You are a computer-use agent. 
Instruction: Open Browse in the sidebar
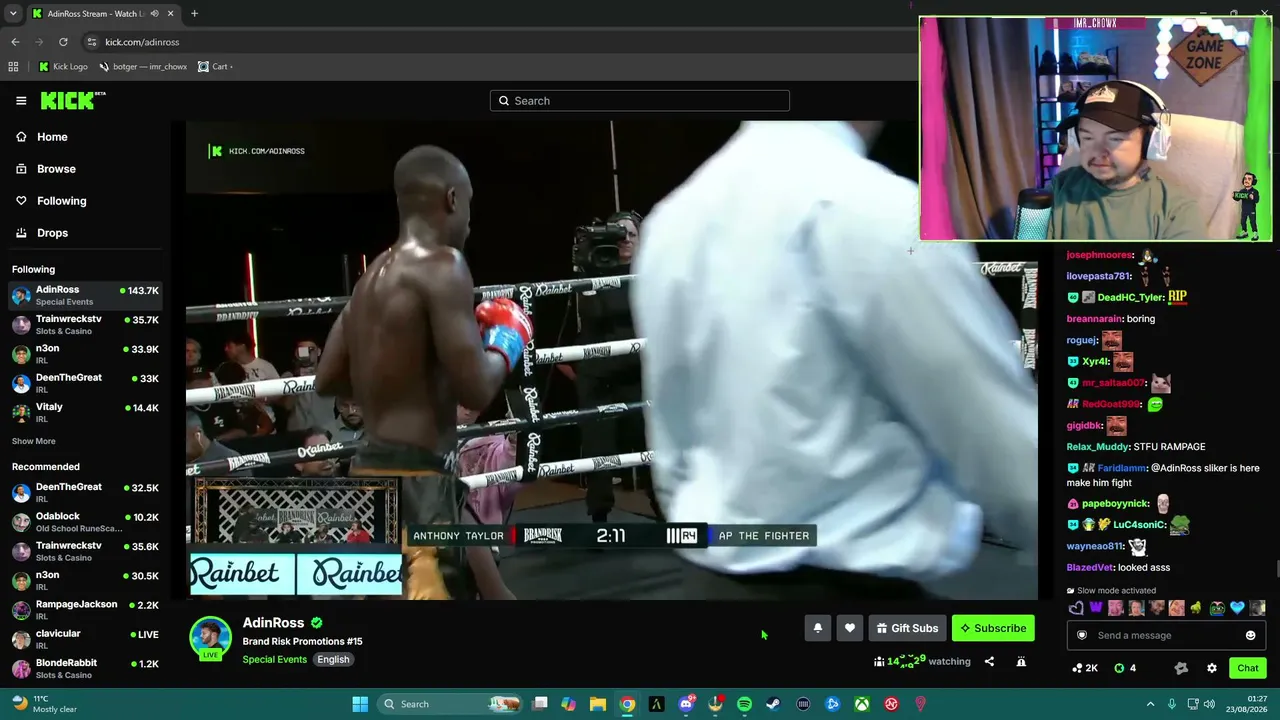tap(56, 169)
